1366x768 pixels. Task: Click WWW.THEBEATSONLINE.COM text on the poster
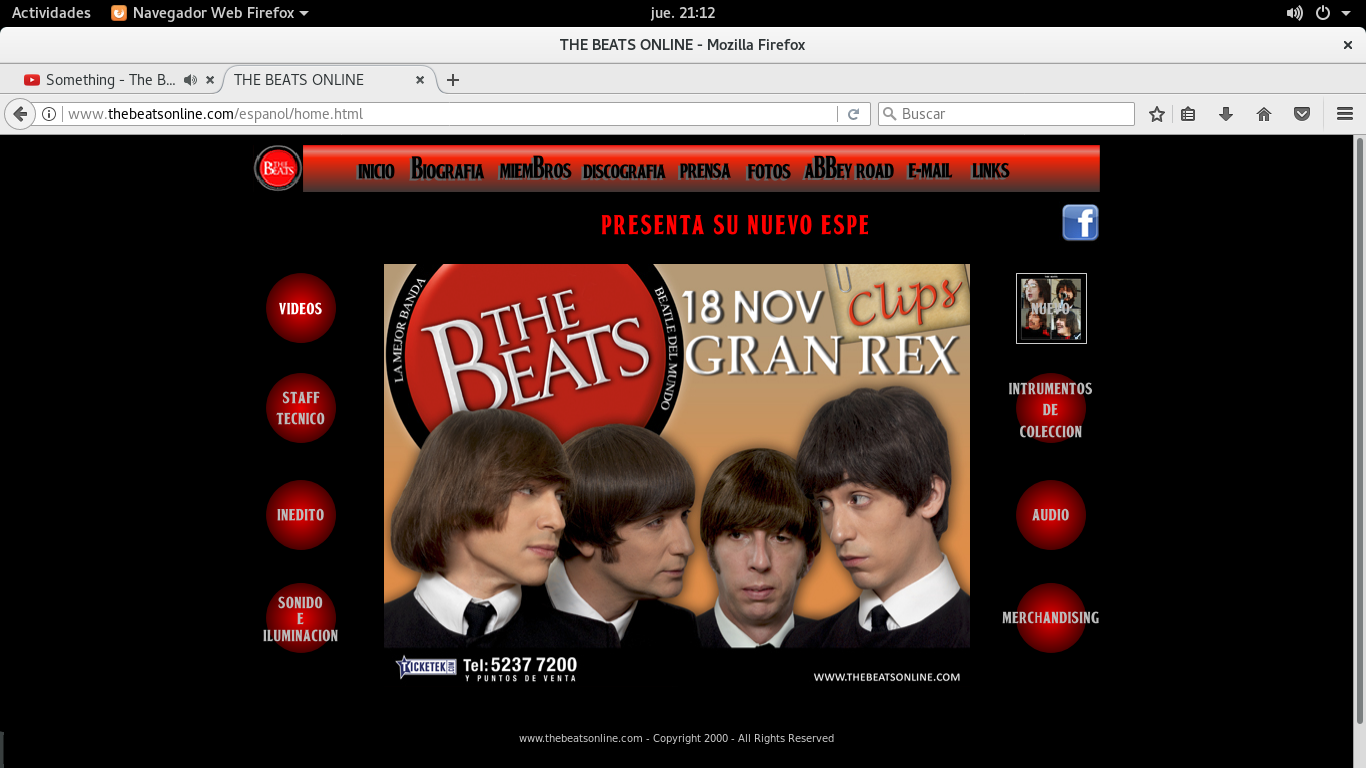[x=887, y=677]
